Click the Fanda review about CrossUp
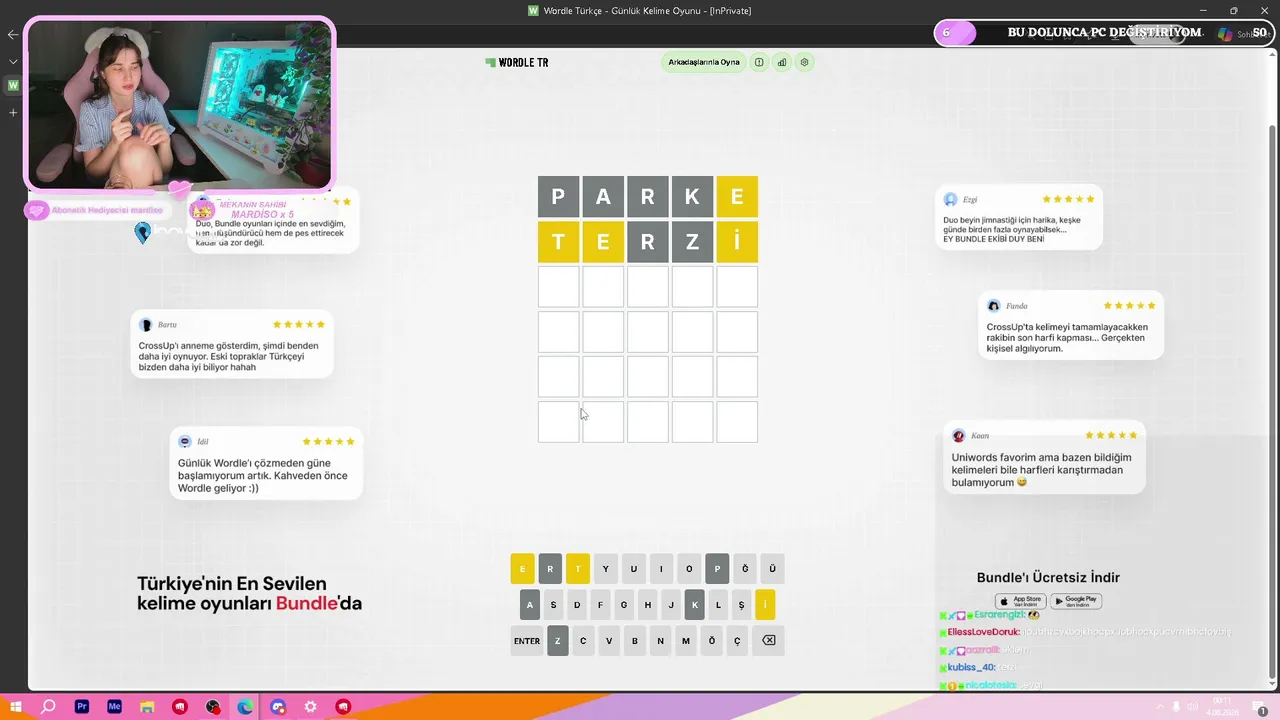Viewport: 1280px width, 720px height. pyautogui.click(x=1071, y=325)
